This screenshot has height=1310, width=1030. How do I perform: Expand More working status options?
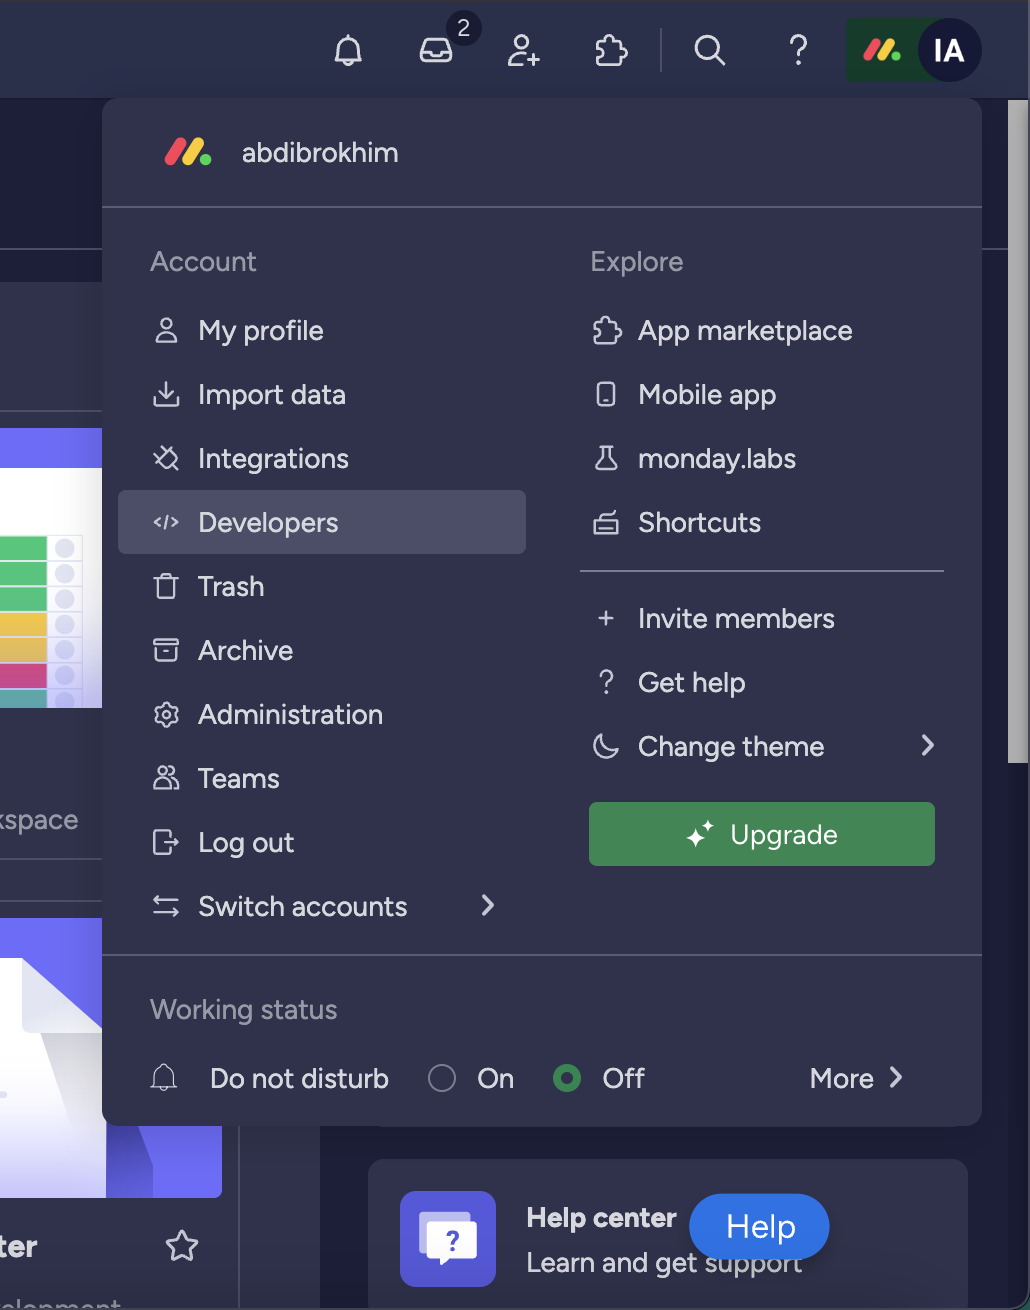pyautogui.click(x=857, y=1078)
